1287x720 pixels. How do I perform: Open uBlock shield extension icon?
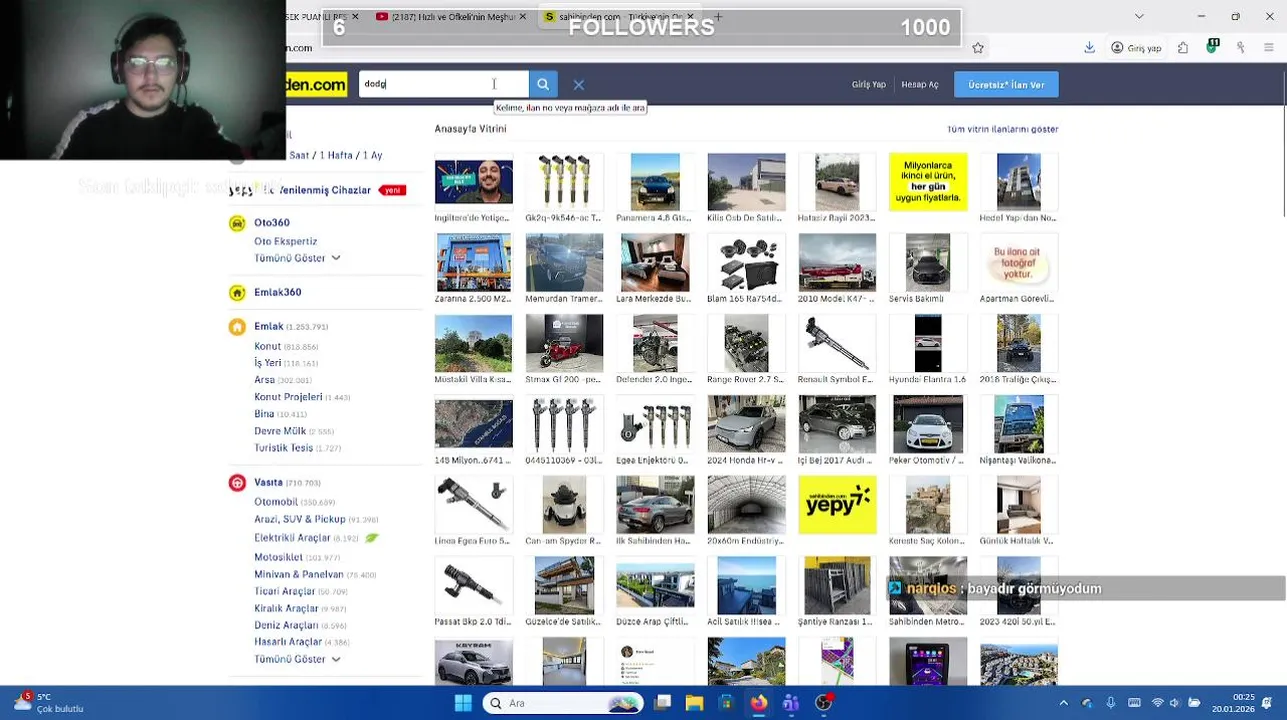1212,46
